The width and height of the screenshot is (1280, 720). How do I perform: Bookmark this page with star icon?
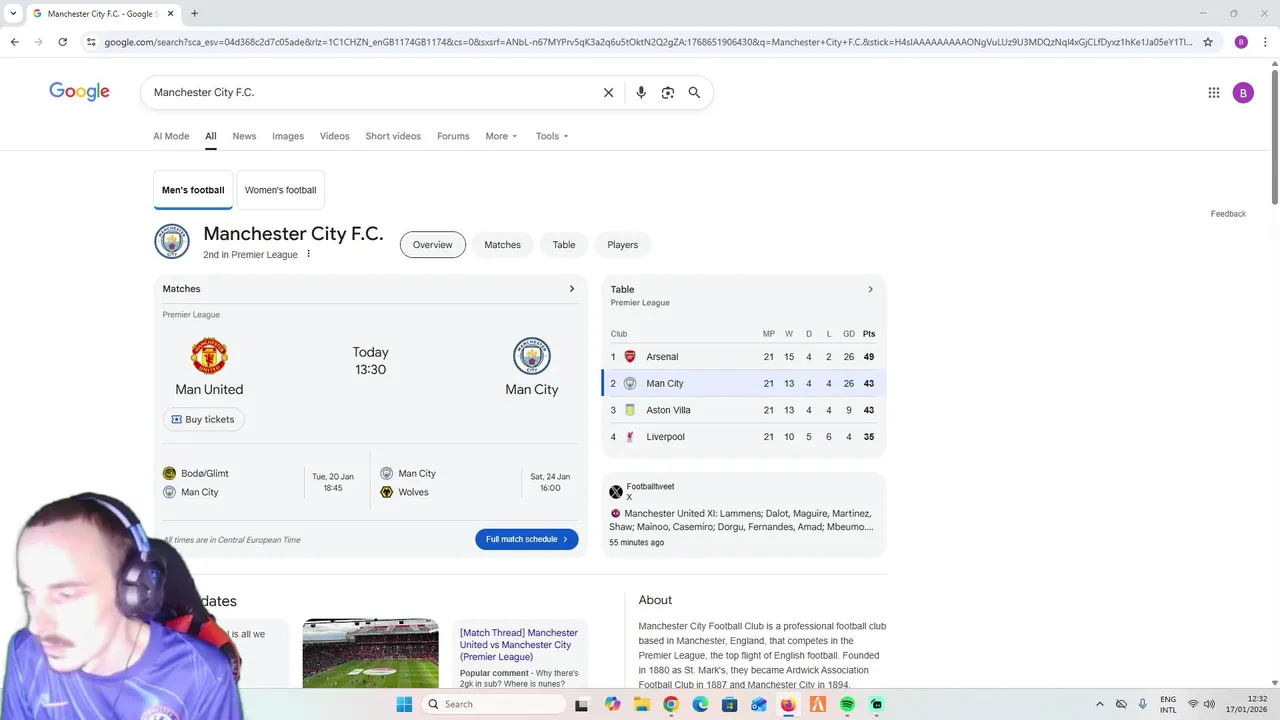point(1208,42)
